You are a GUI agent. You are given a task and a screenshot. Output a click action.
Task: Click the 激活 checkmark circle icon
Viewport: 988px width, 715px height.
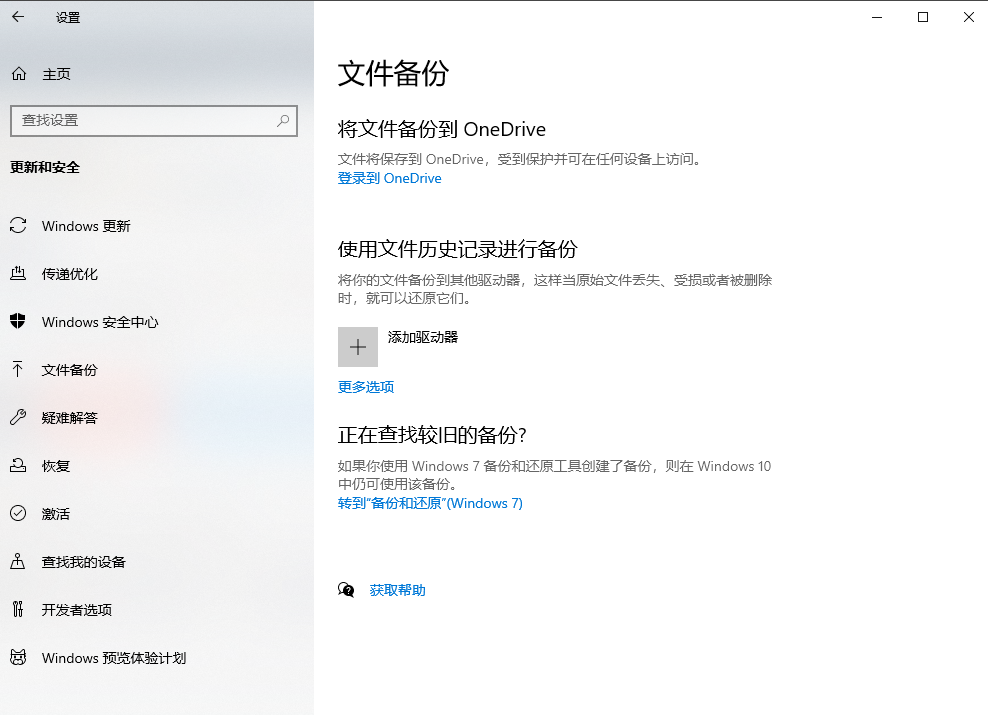click(x=18, y=514)
